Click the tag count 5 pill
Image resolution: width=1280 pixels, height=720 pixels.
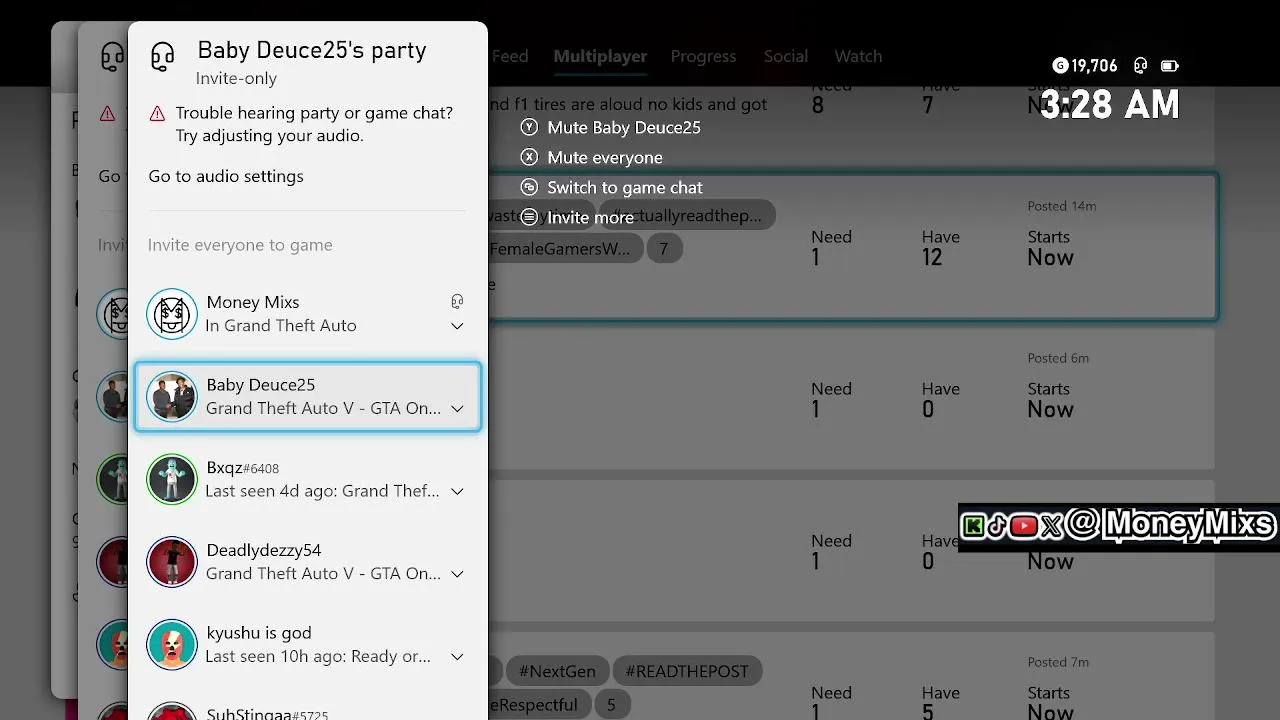[x=611, y=704]
